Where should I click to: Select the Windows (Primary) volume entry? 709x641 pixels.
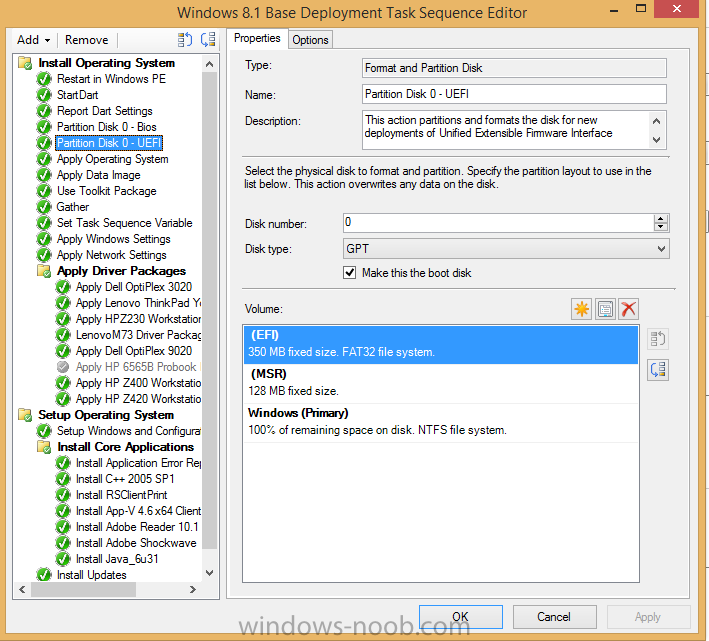click(441, 422)
